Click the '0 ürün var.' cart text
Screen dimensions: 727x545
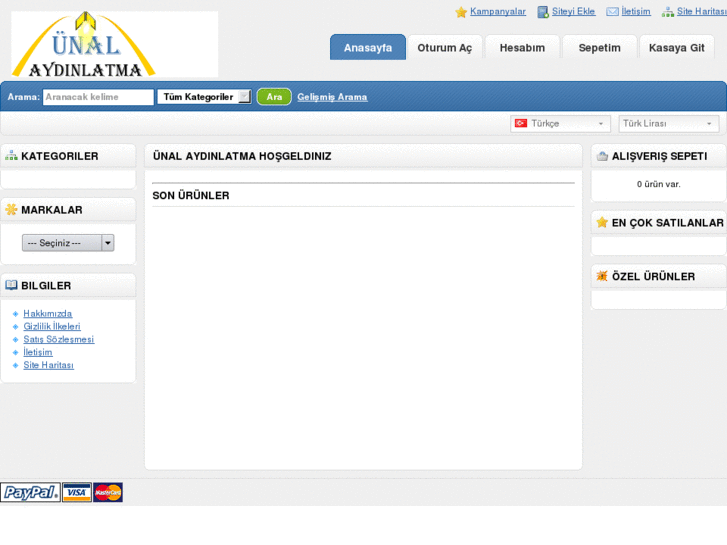coord(658,184)
